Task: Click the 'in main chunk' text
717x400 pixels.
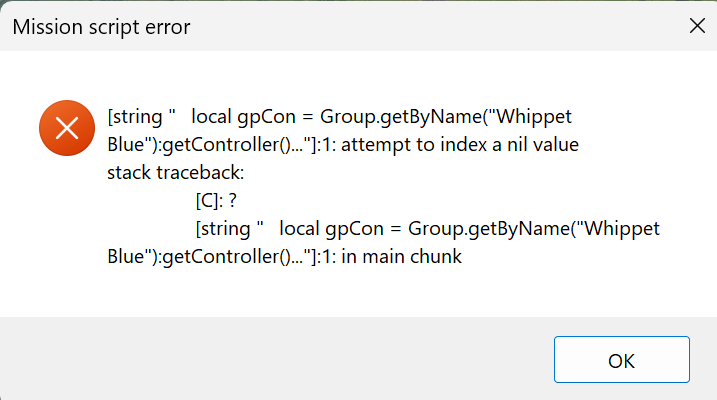Action: pyautogui.click(x=401, y=256)
